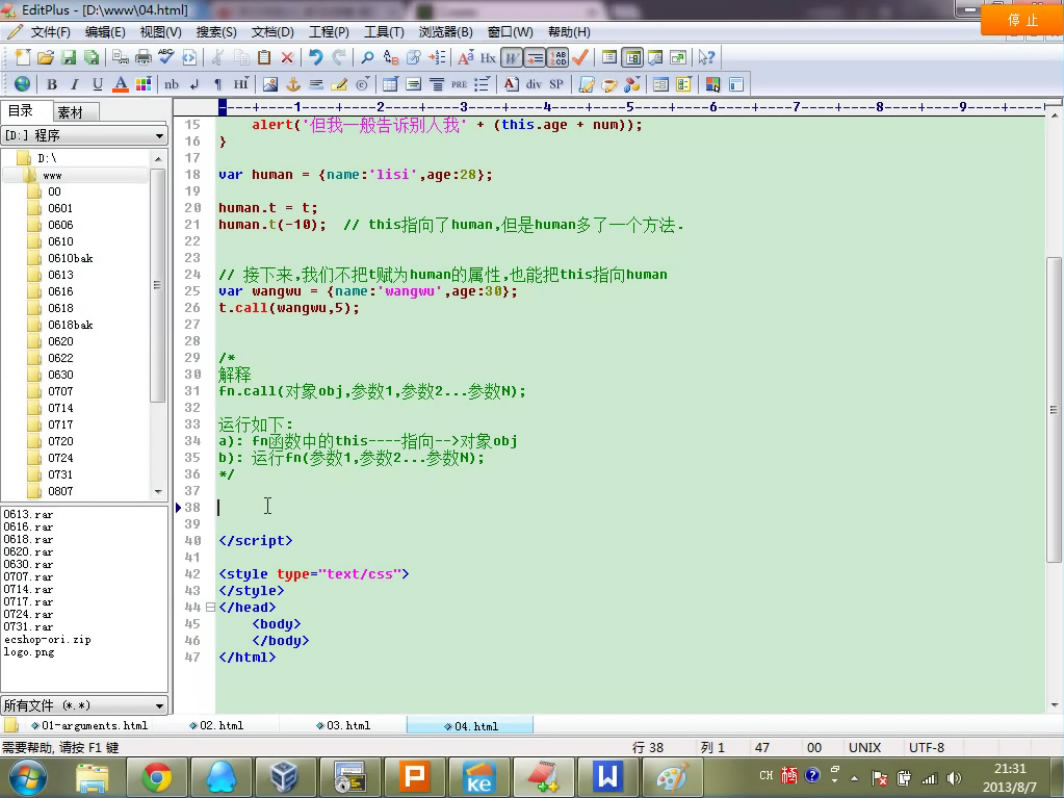Select the 0610bak folder

click(70, 259)
